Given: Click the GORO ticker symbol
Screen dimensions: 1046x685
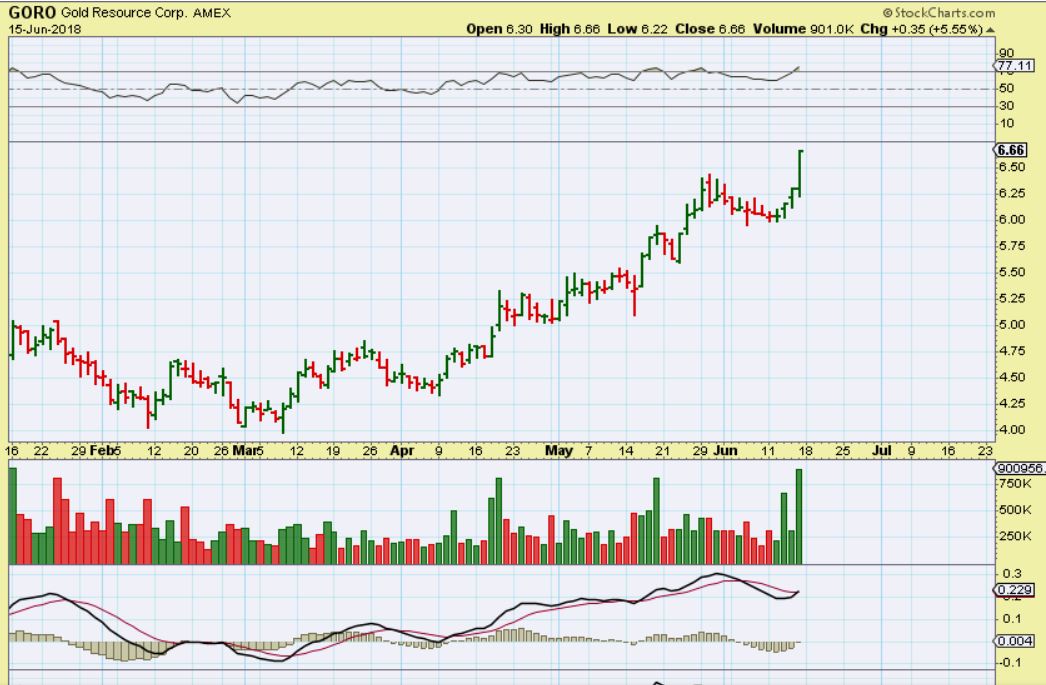Looking at the screenshot, I should (x=30, y=13).
